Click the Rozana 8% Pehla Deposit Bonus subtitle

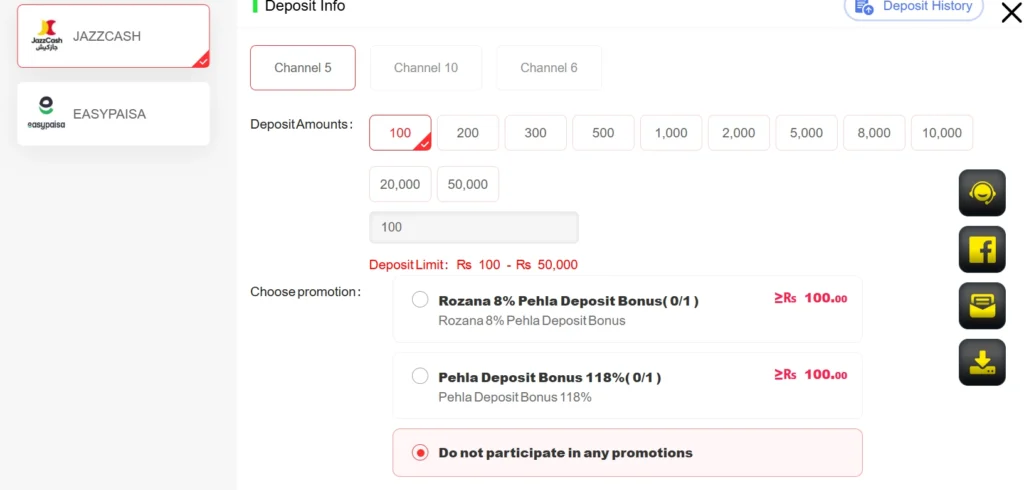coord(532,321)
